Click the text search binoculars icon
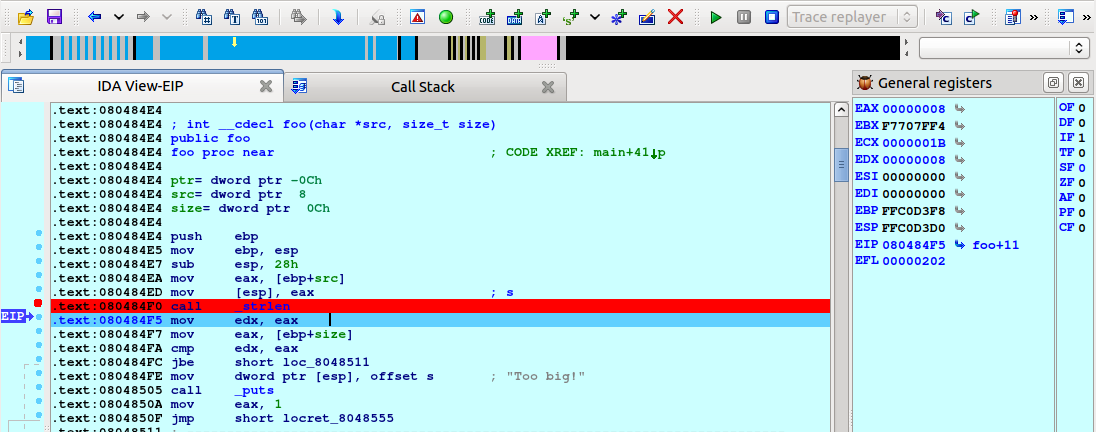Viewport: 1096px width, 432px height. pos(204,17)
